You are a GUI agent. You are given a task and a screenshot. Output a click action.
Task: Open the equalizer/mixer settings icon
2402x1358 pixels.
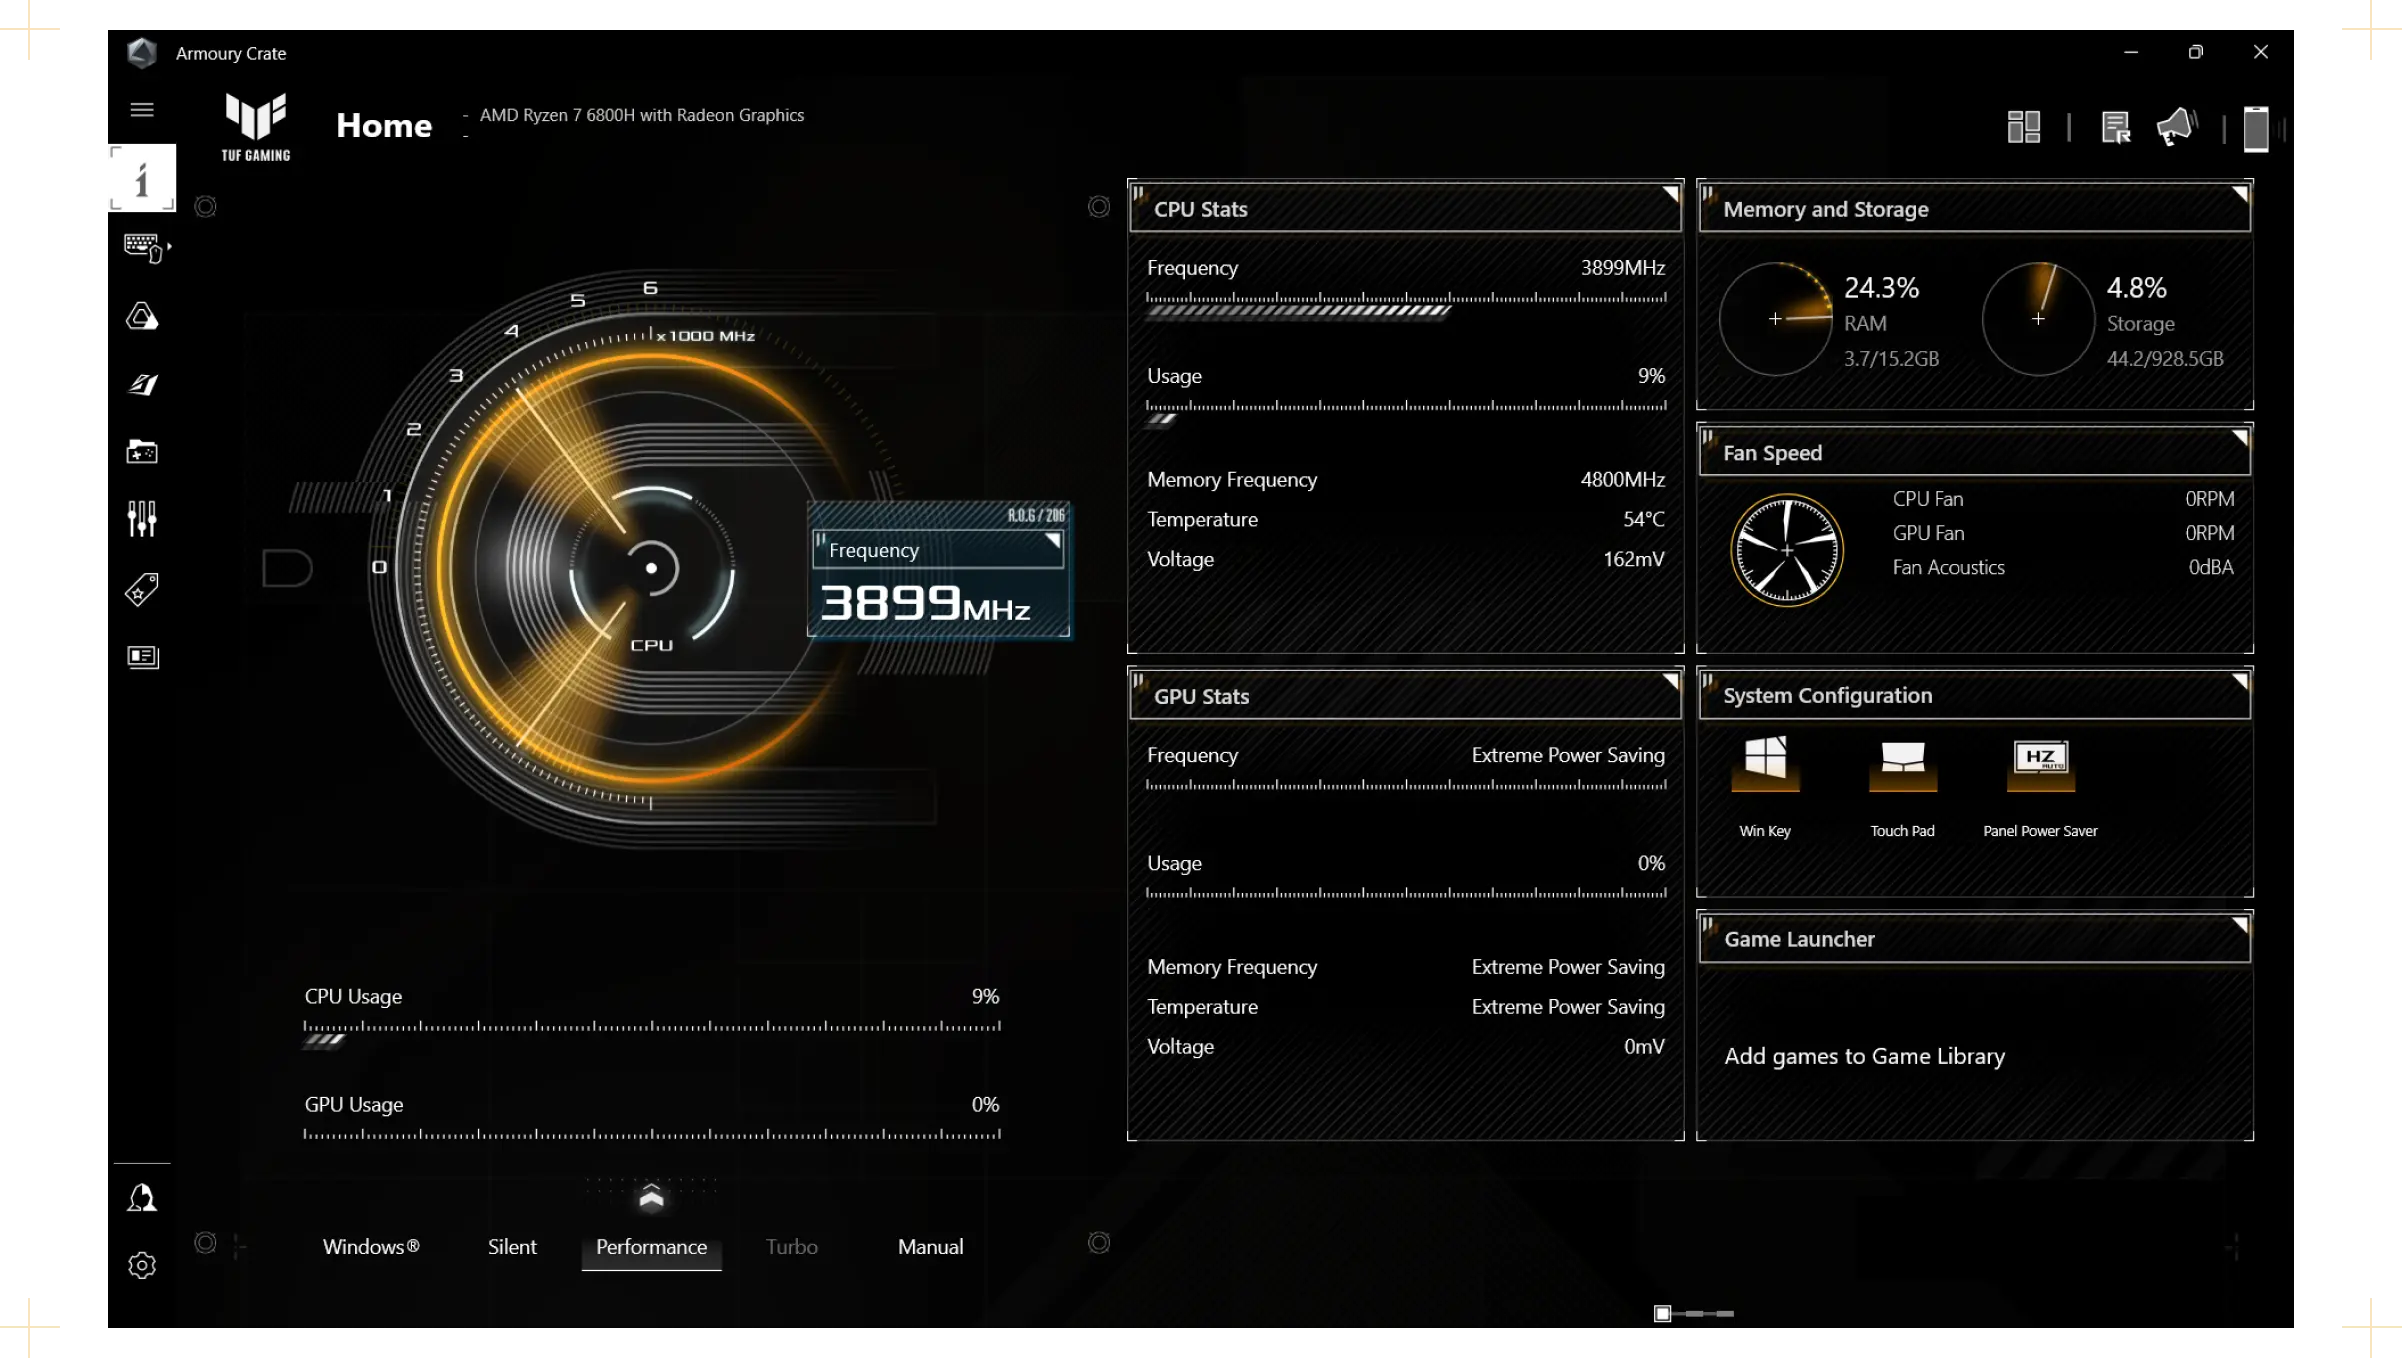click(142, 518)
